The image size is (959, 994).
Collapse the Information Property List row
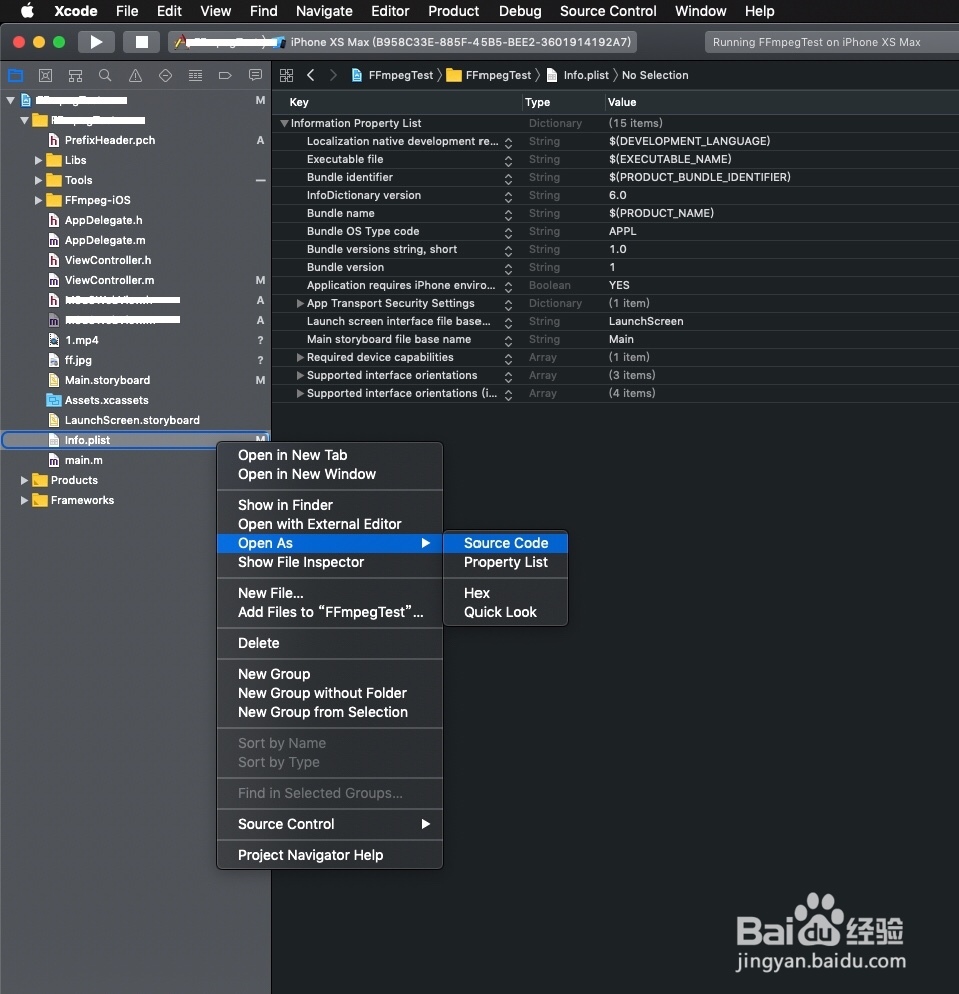(x=284, y=124)
